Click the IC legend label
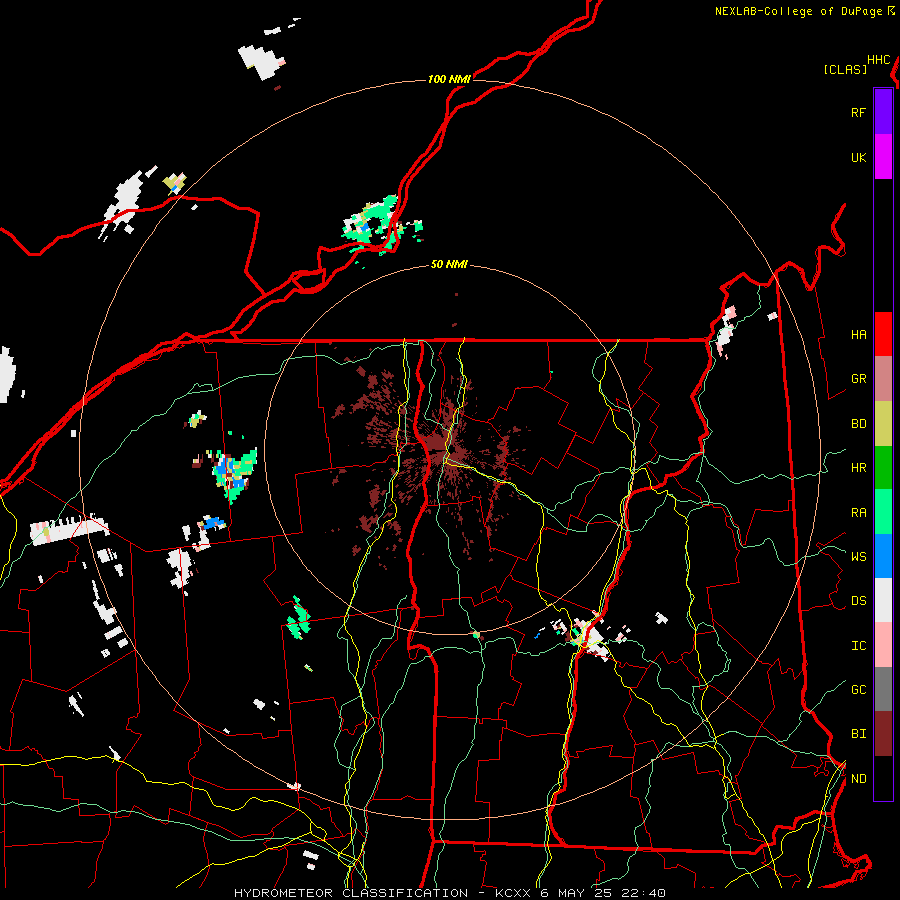 pos(858,646)
